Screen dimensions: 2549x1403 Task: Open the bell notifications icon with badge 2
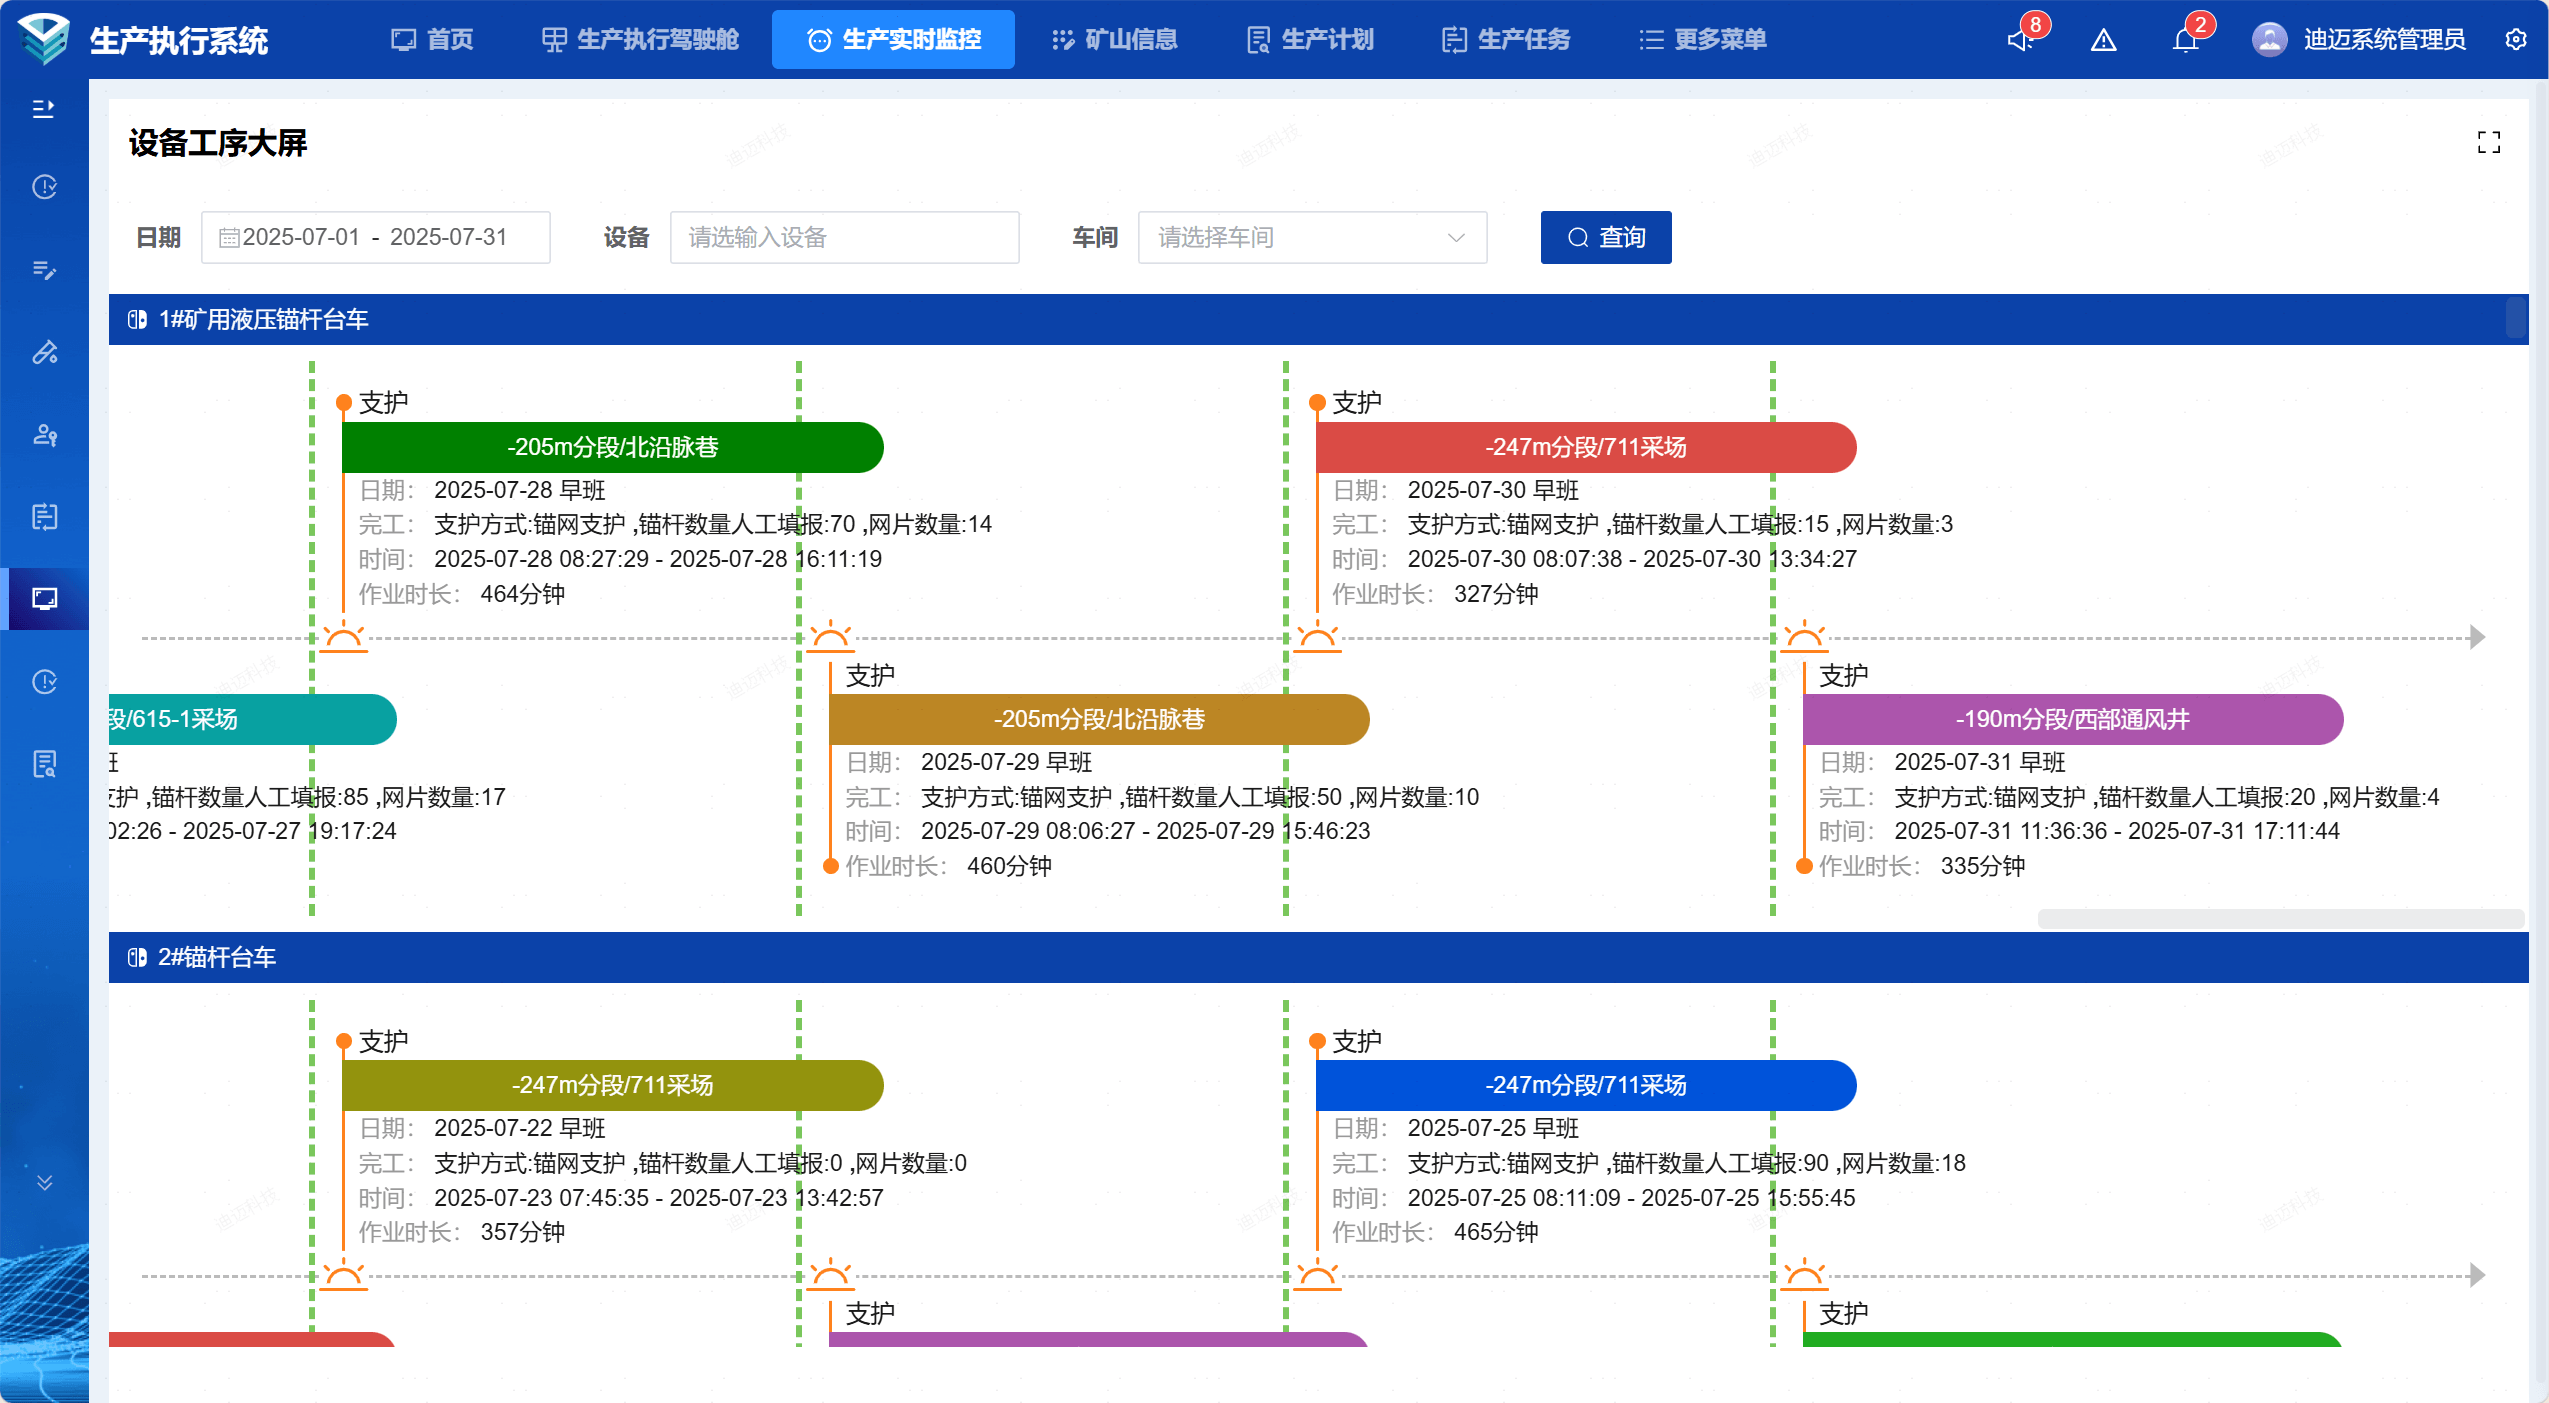2186,40
